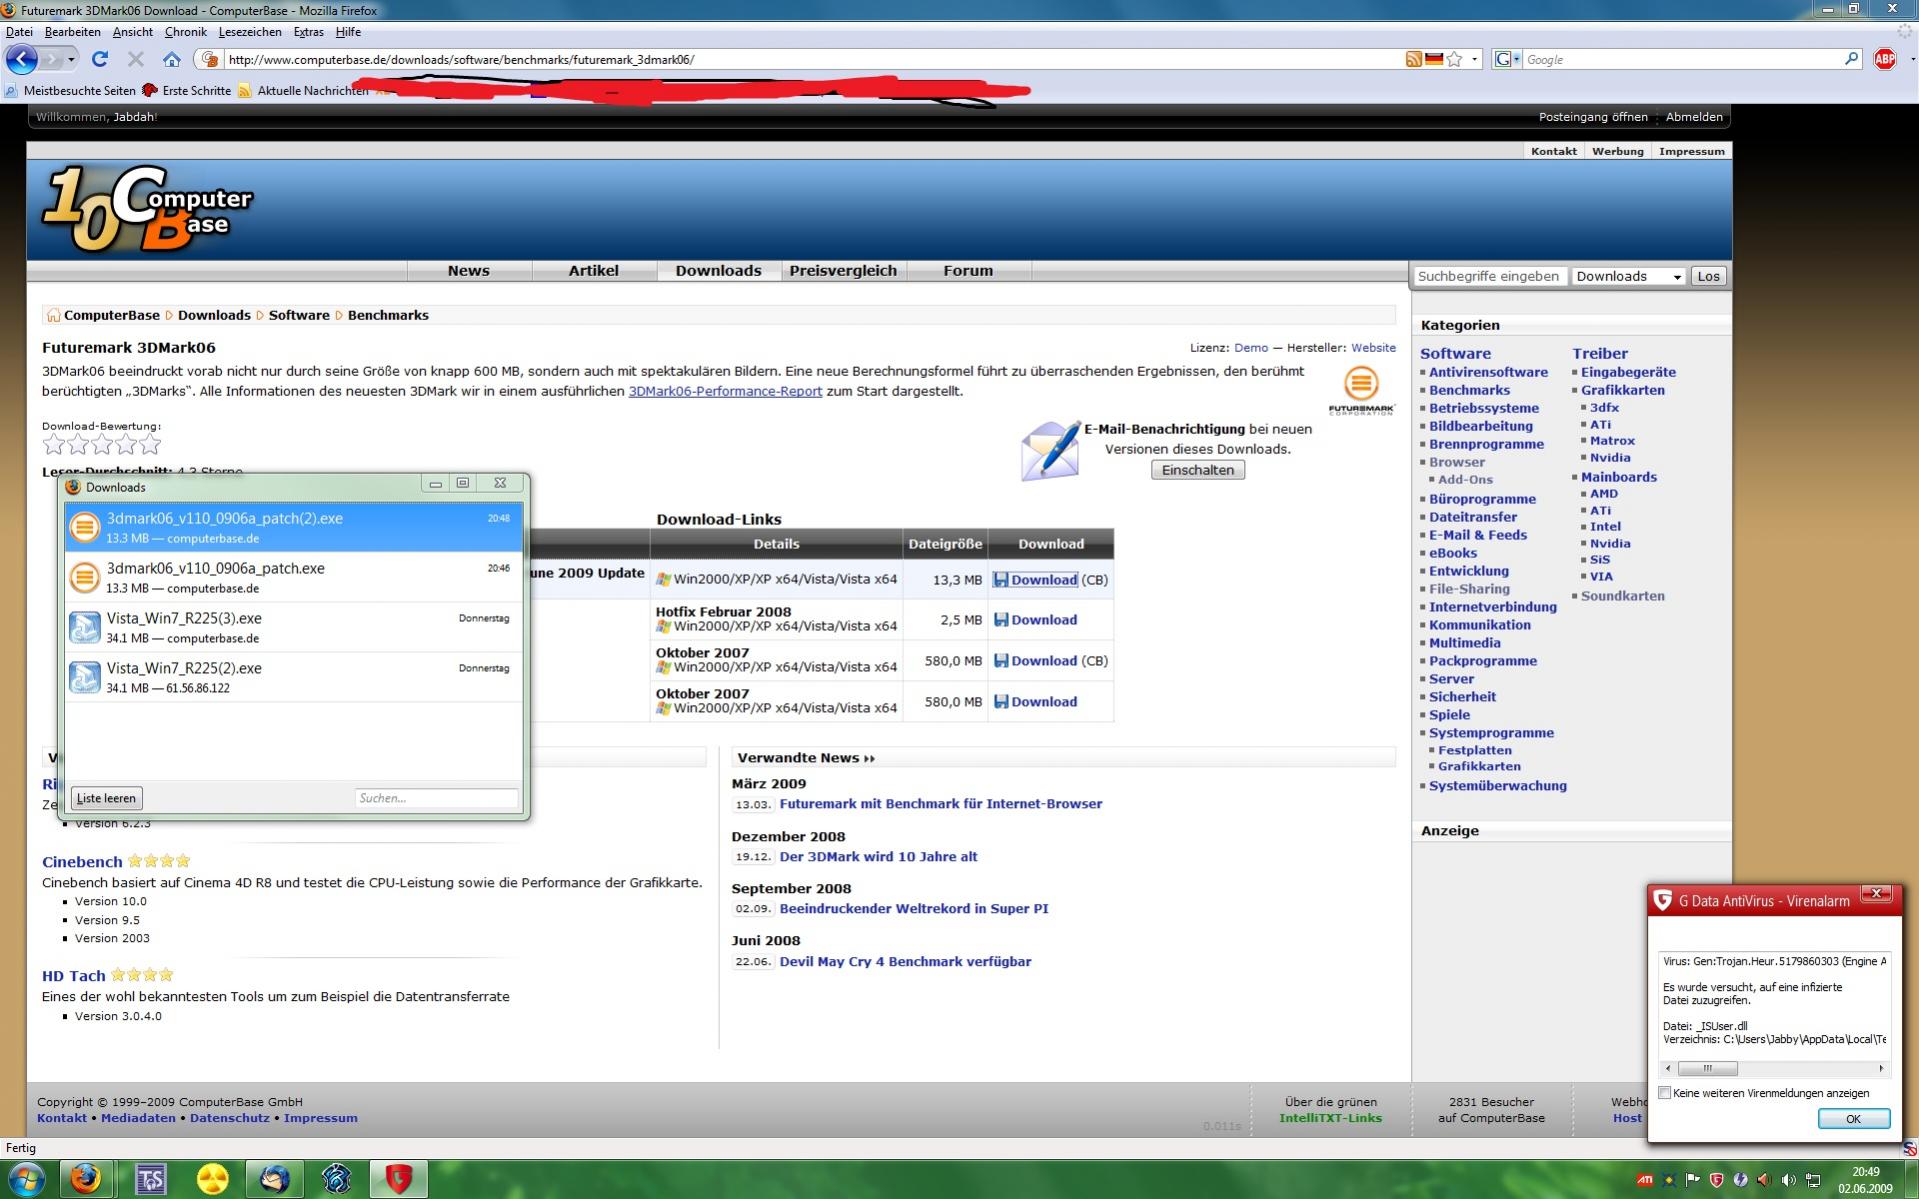Click the Einschalten button
Screen dimensions: 1919x1199
pos(1198,470)
